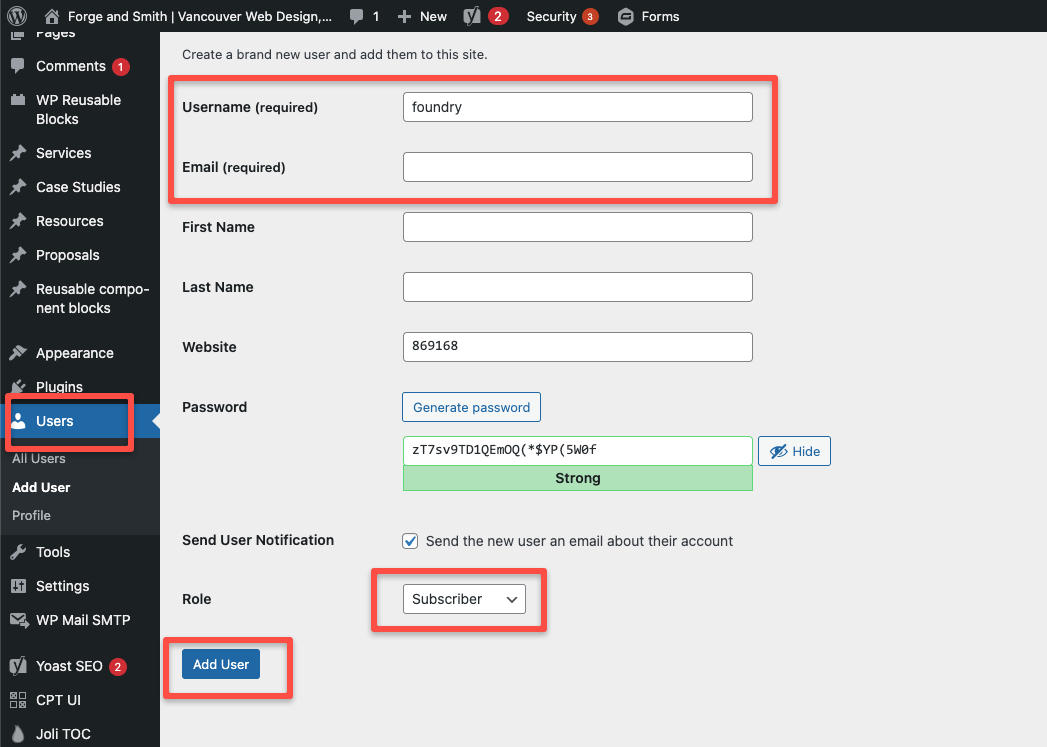Open Tools wrench in sidebar

(18, 552)
